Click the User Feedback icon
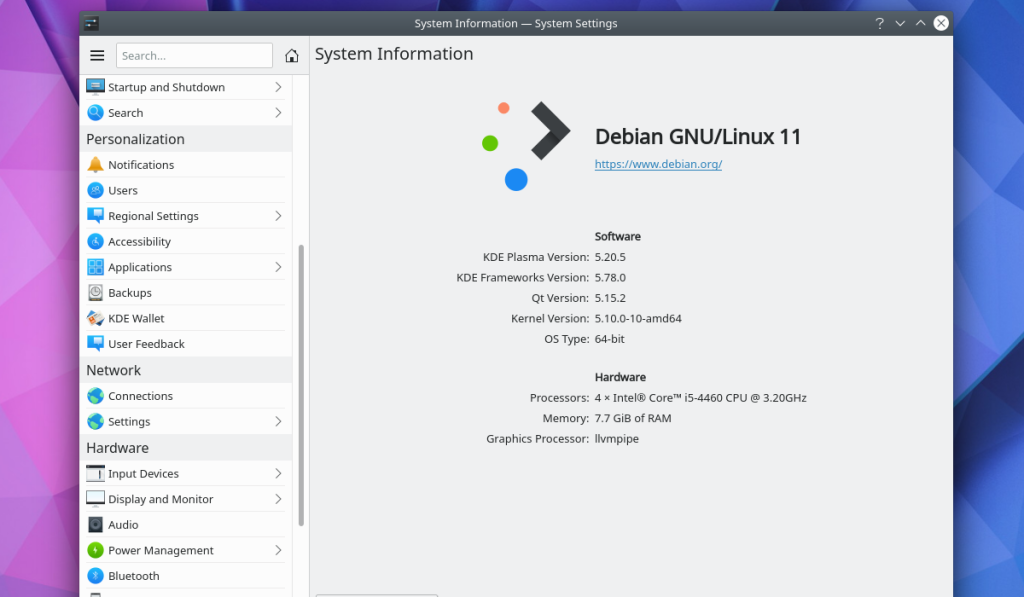Screen dimensions: 1024x597 95,344
